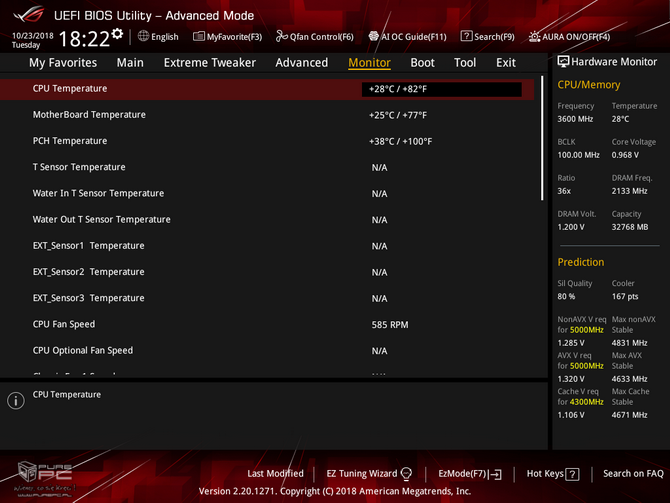Select the EXT_Sensor2 Temperature row
The height and width of the screenshot is (503, 670).
267,272
